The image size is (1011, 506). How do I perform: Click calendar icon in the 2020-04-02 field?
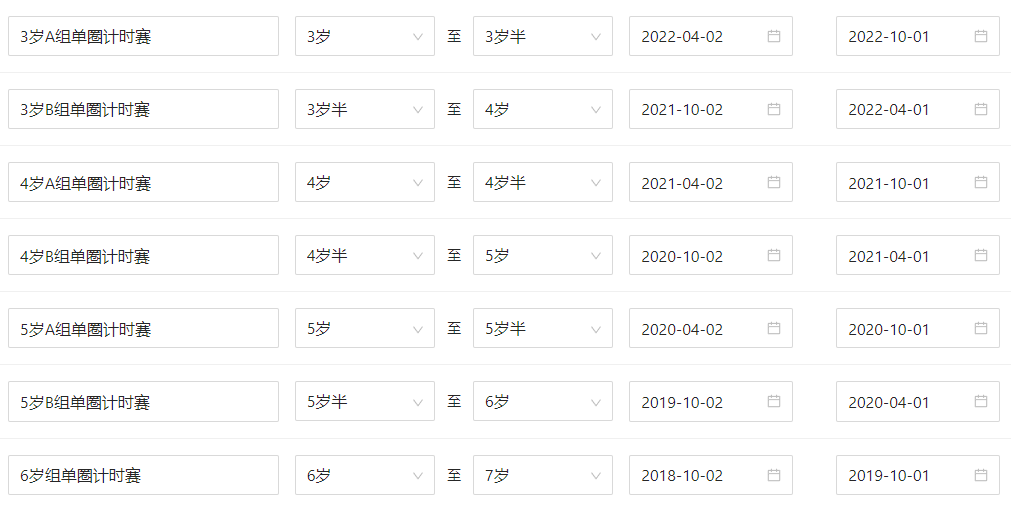coord(773,329)
